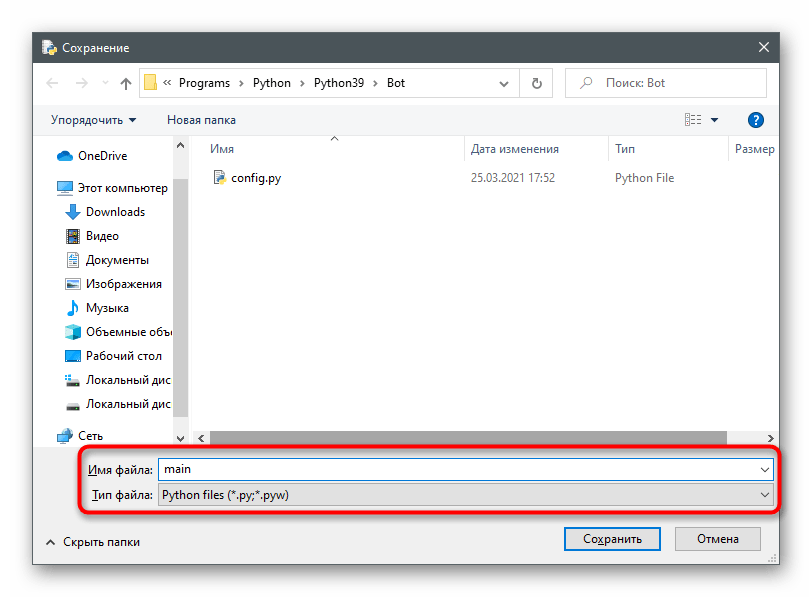The width and height of the screenshot is (812, 597).
Task: Click the change view layout icon
Action: pos(693,120)
